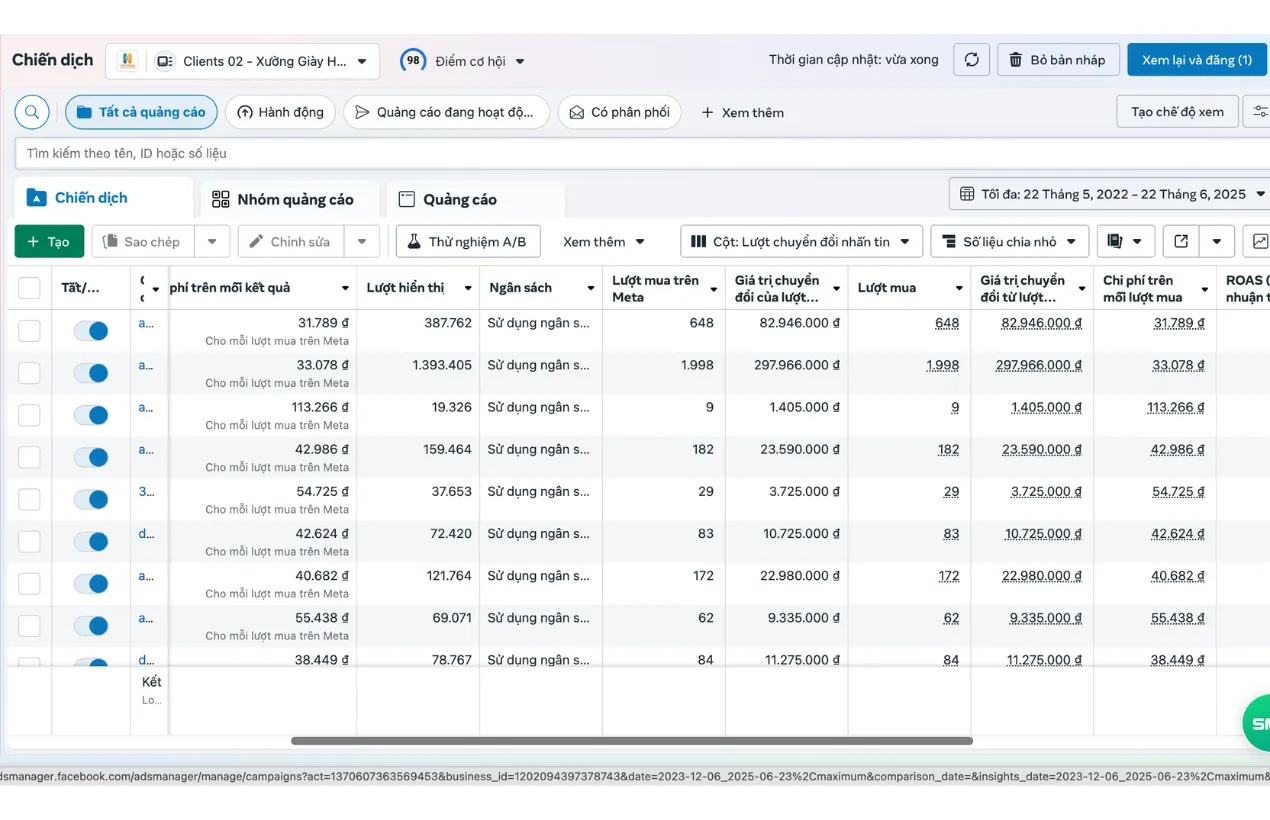Click the Chỉnh sửa pencil button
1270x820 pixels.
point(291,241)
